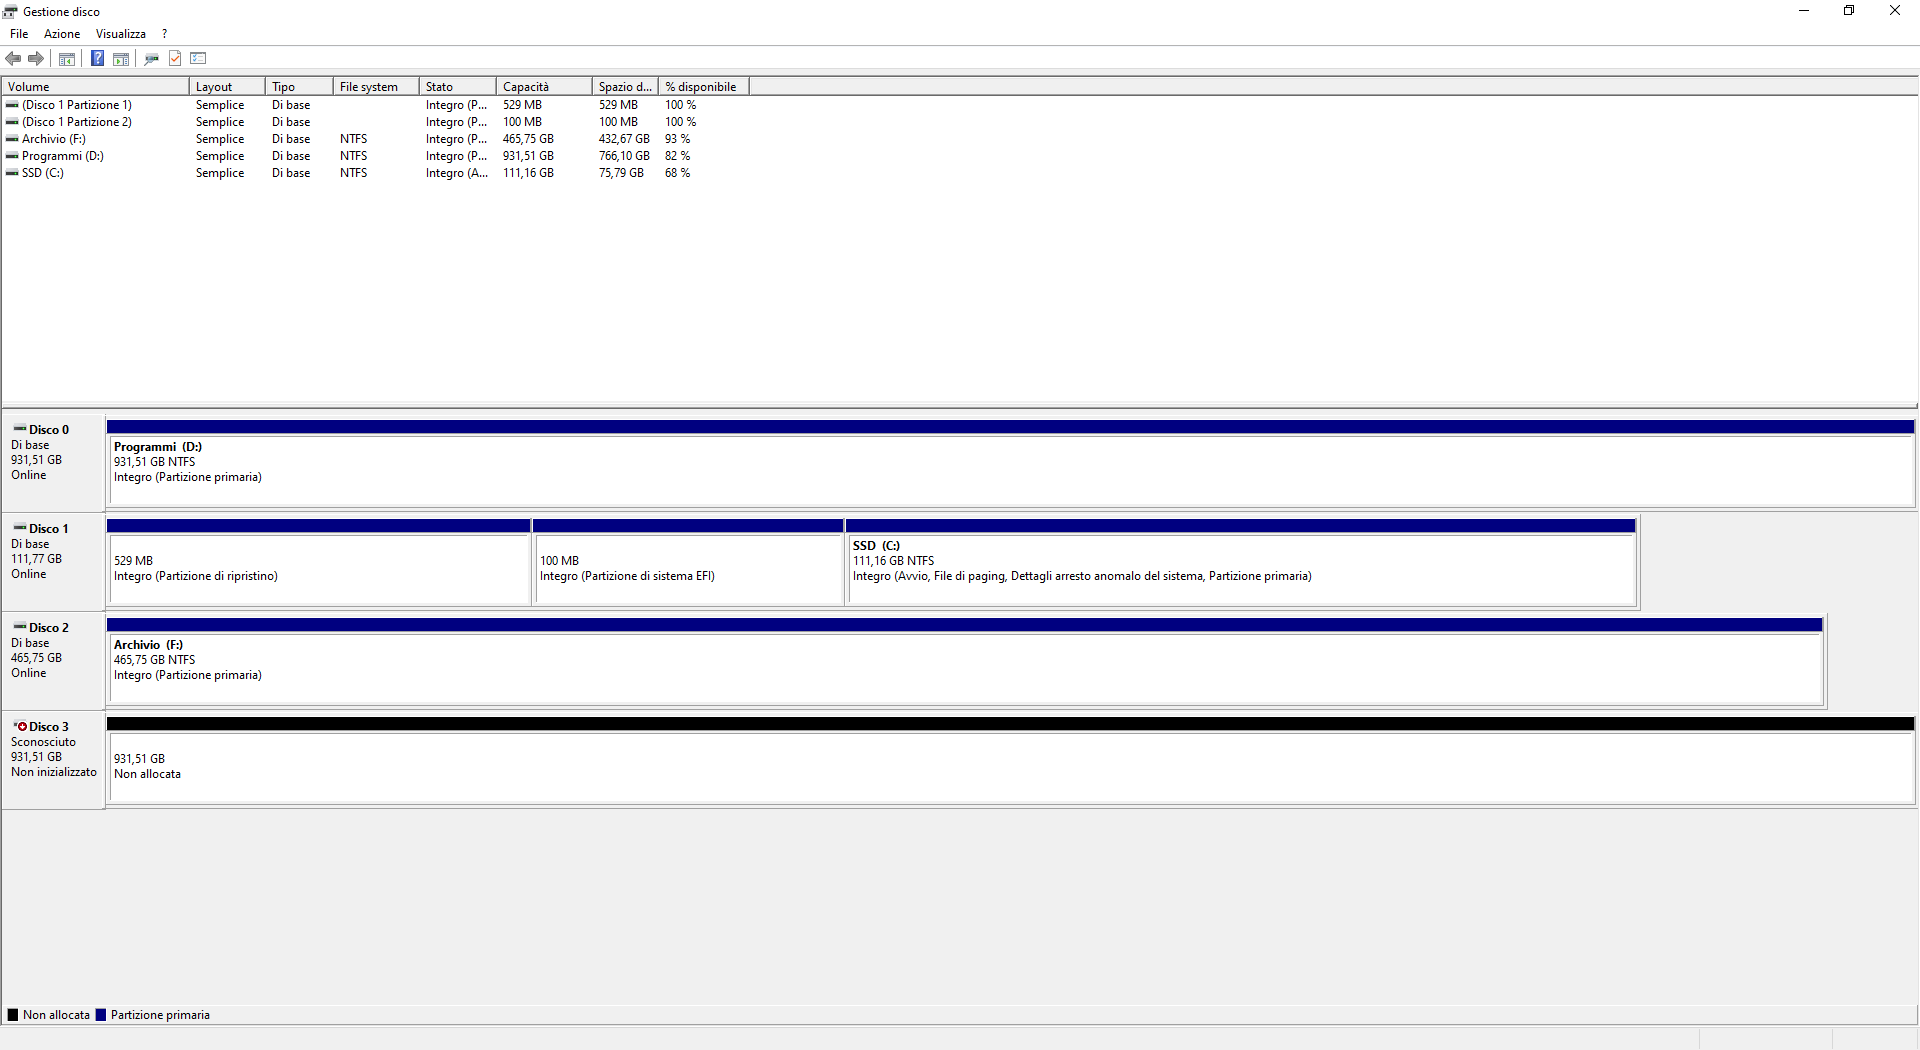1920x1050 pixels.
Task: Click the properties checkmark document icon
Action: [175, 58]
